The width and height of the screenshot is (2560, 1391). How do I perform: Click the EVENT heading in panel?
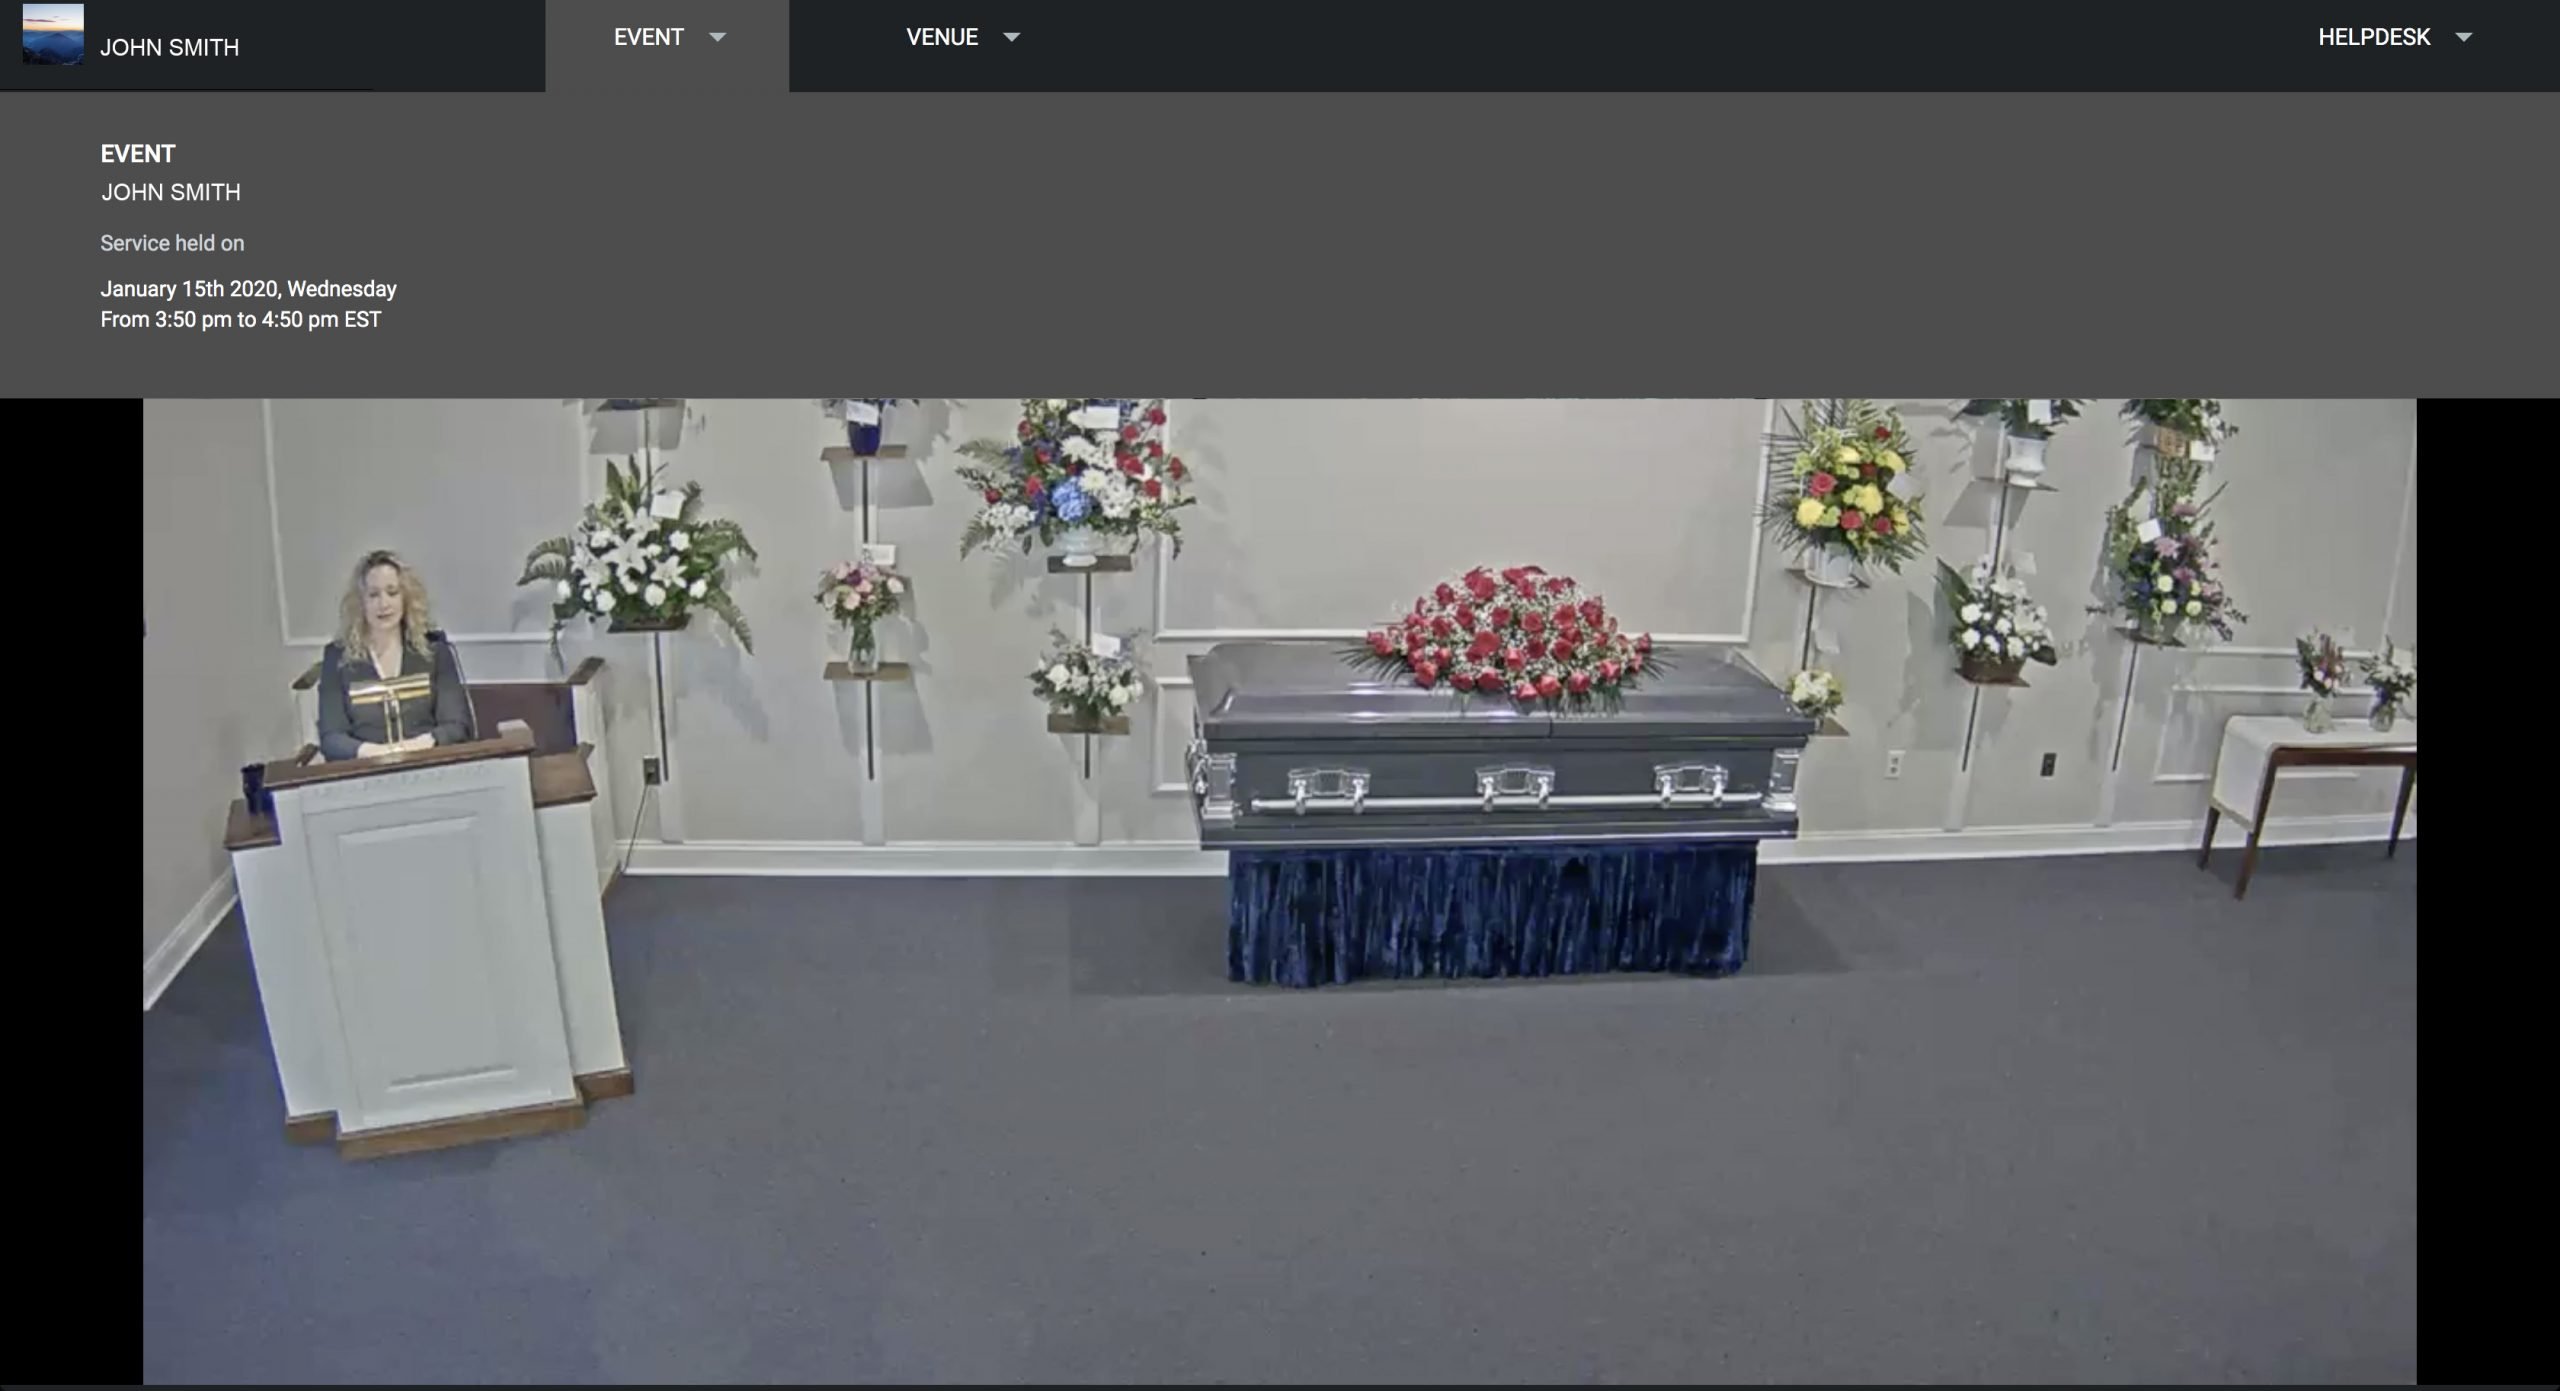click(137, 154)
